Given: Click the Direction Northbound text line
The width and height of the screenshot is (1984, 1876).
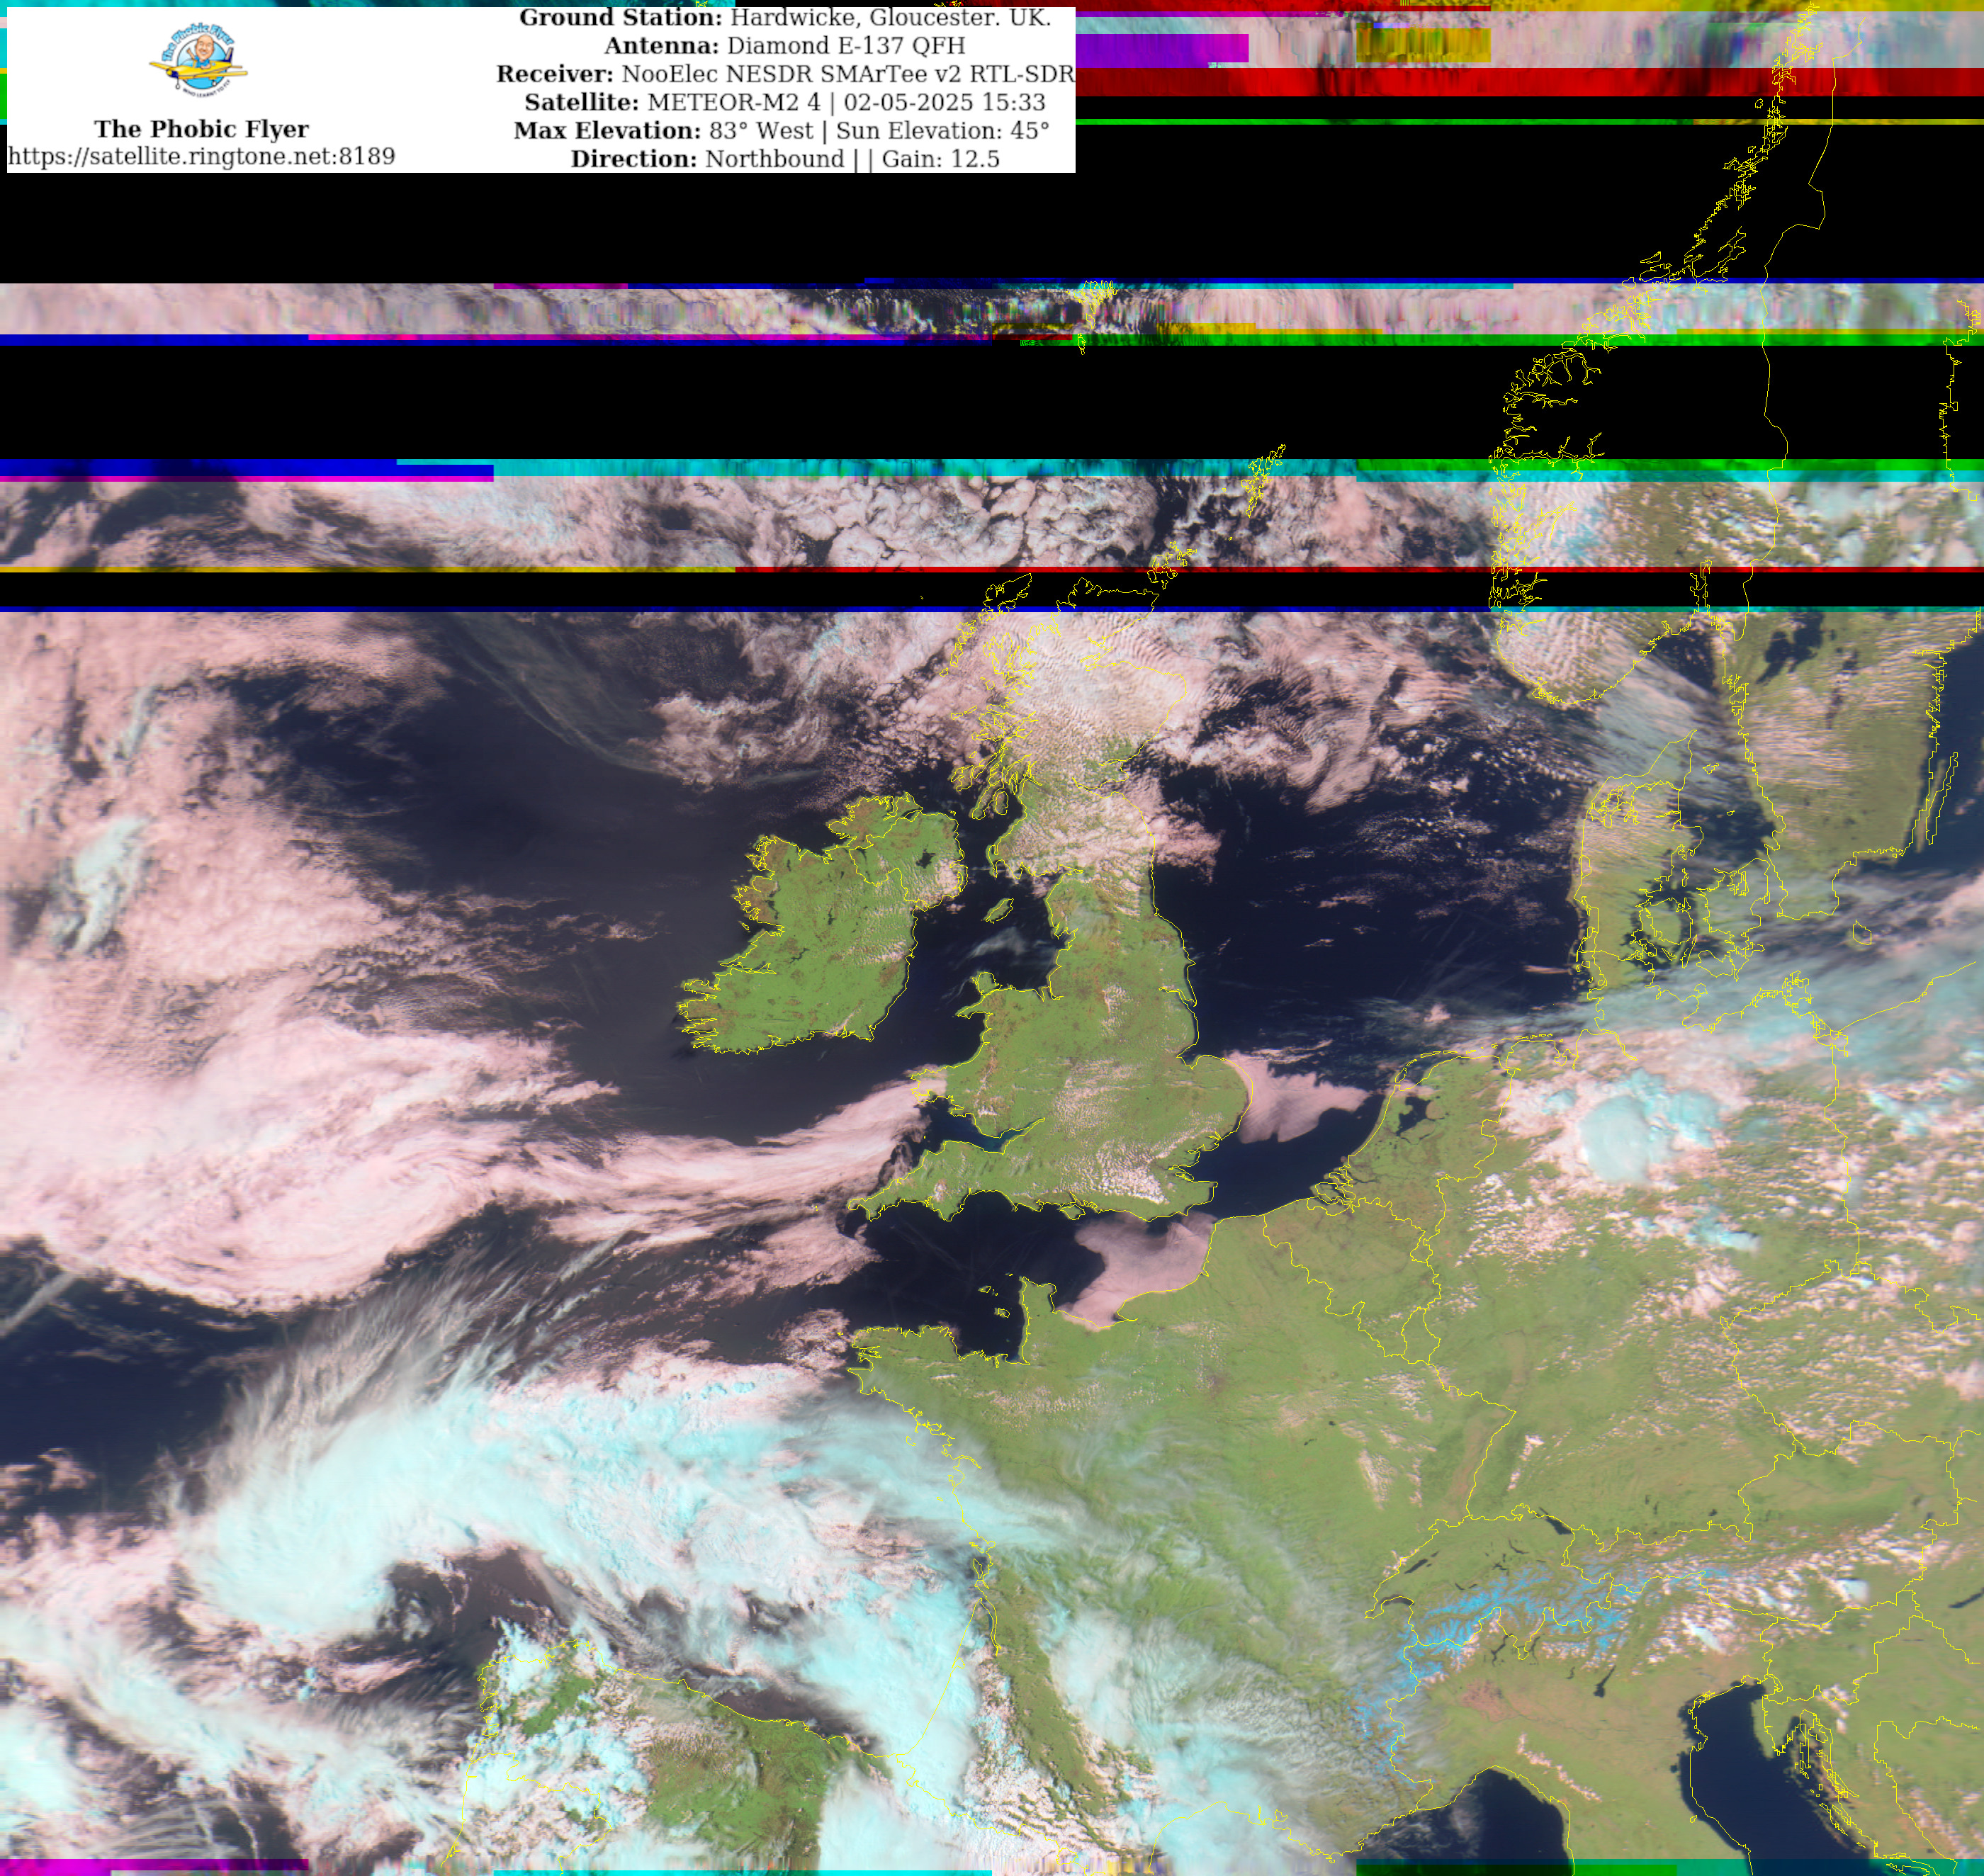Looking at the screenshot, I should 708,159.
